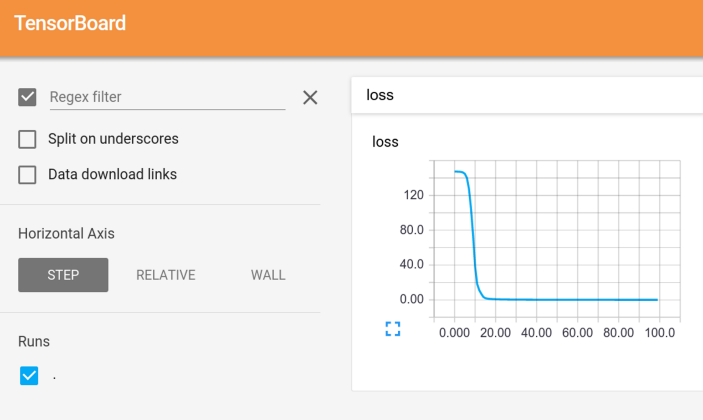
Task: Click the Data download links label
Action: pos(113,174)
